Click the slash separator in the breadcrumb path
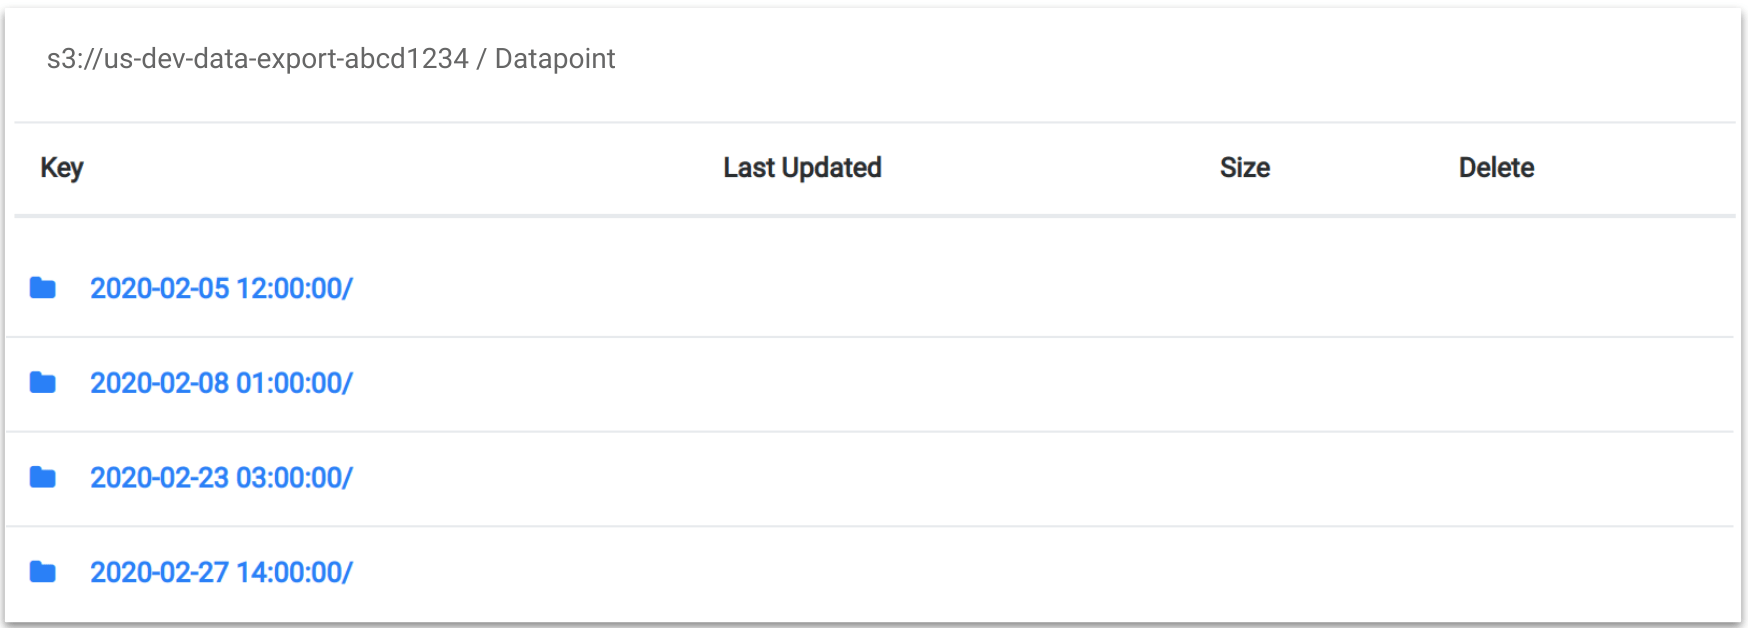 click(x=481, y=59)
